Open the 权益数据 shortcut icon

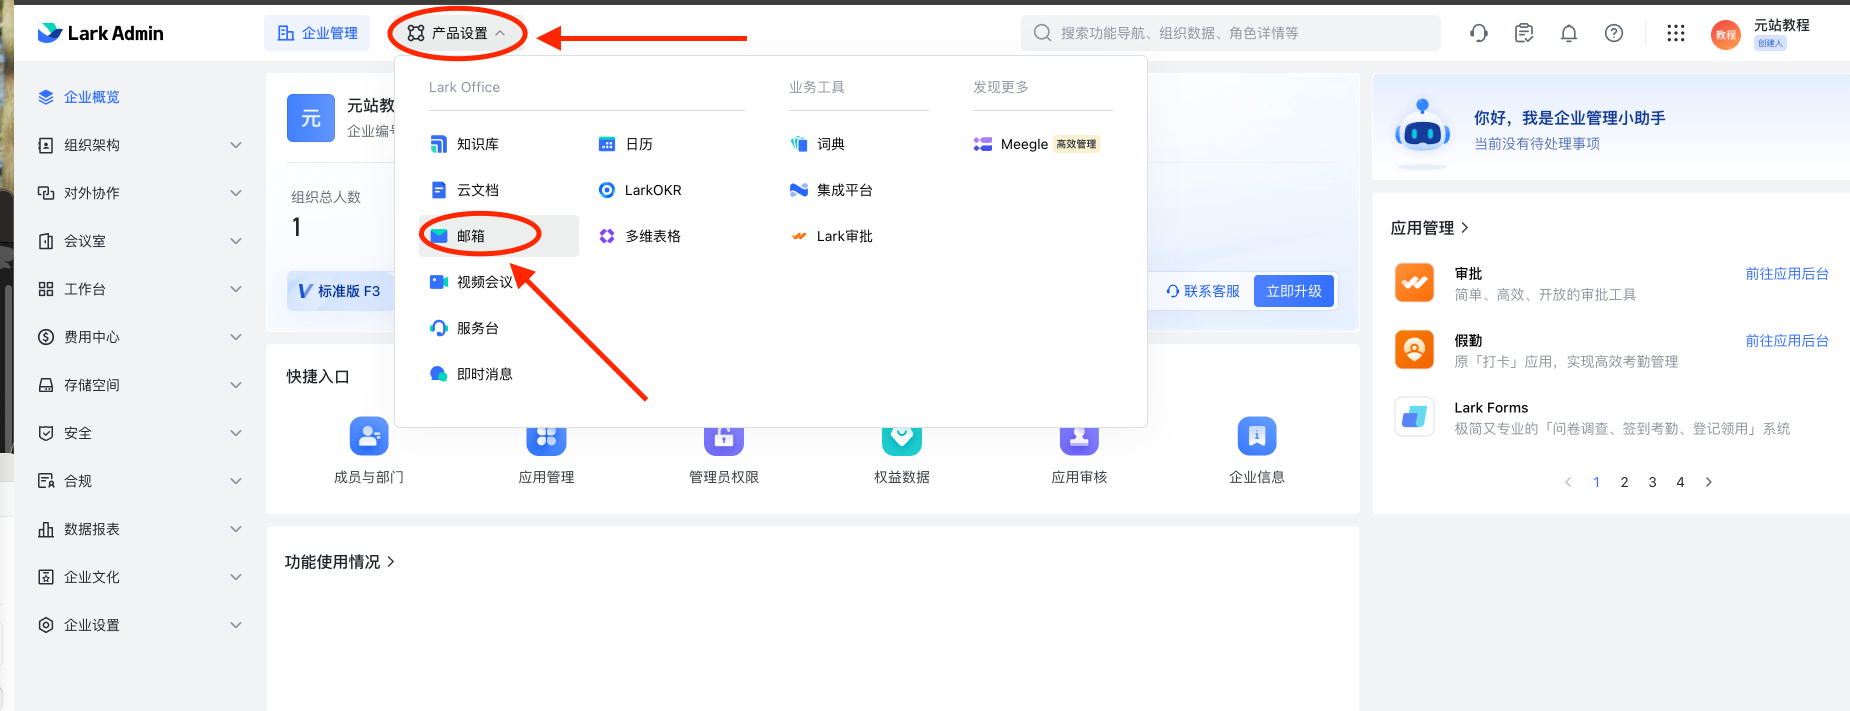[902, 440]
